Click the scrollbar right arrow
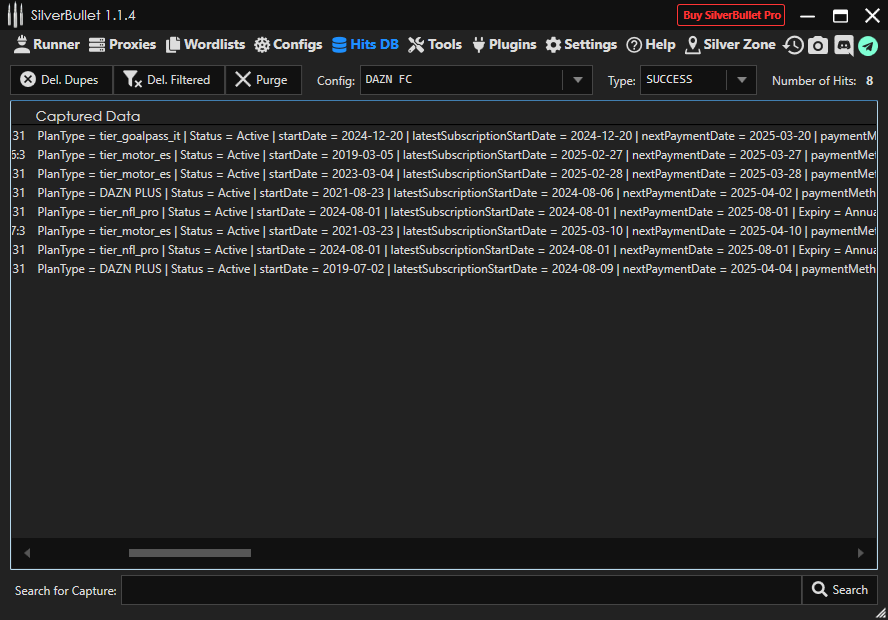 point(861,553)
